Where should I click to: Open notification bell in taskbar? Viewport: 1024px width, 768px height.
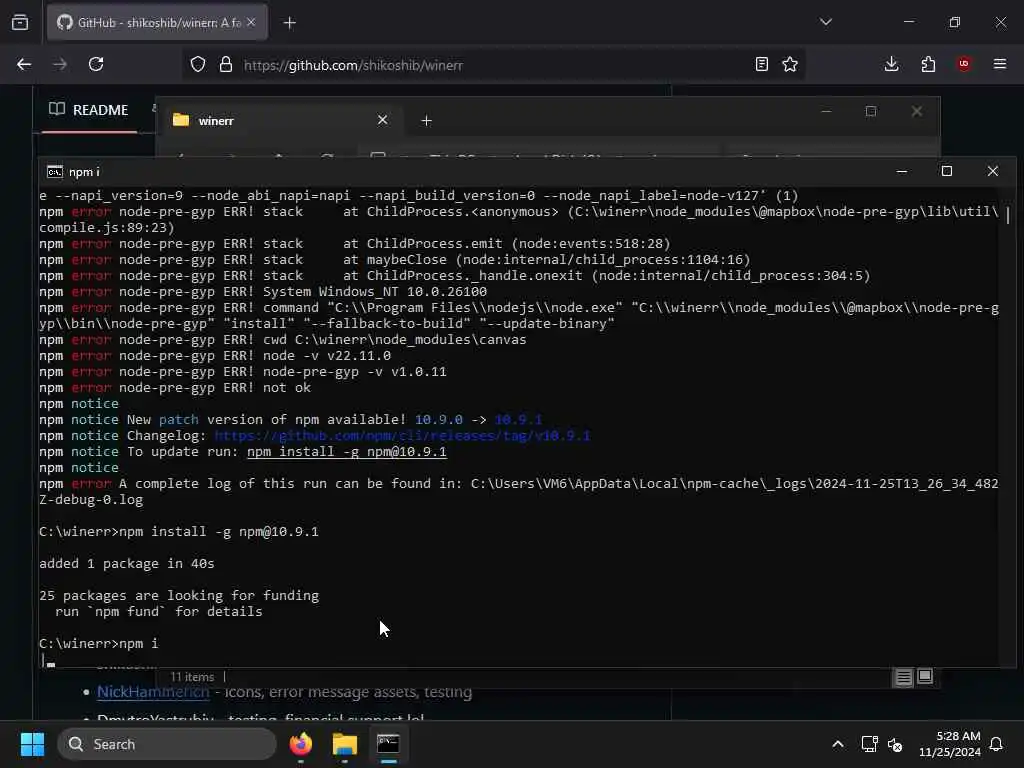click(x=996, y=744)
